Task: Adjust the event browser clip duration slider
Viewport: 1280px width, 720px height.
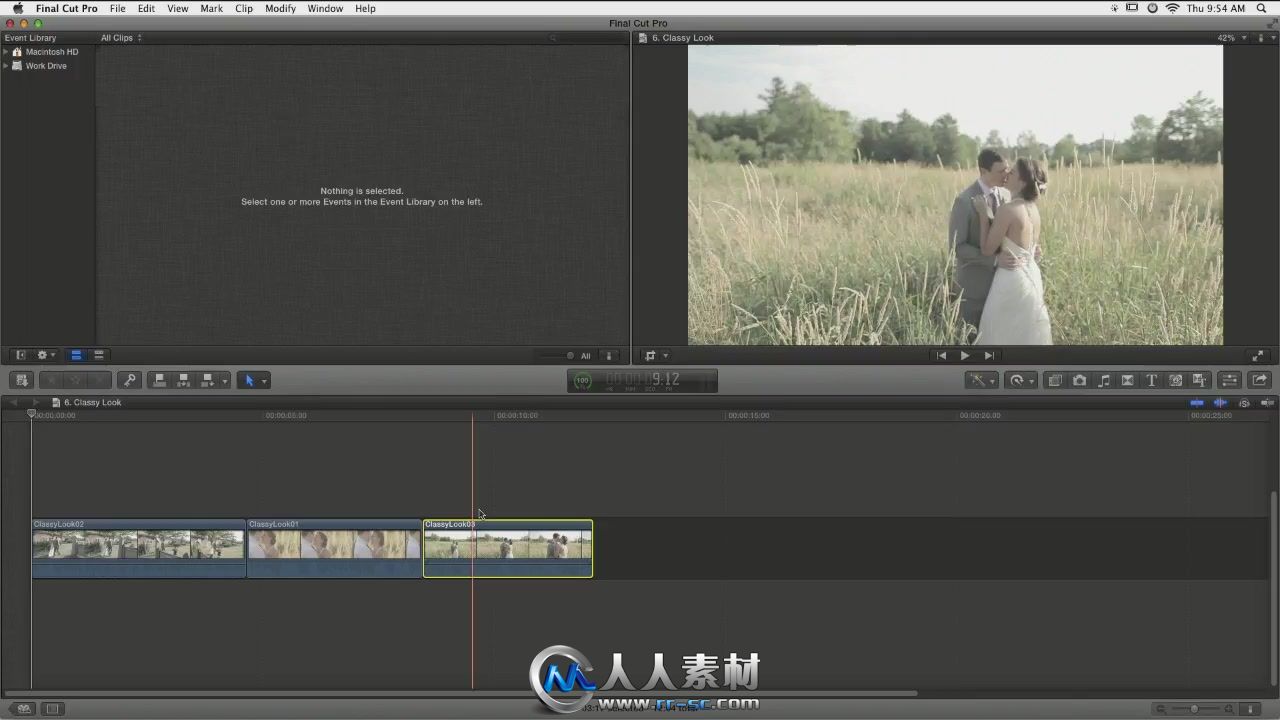Action: click(555, 355)
